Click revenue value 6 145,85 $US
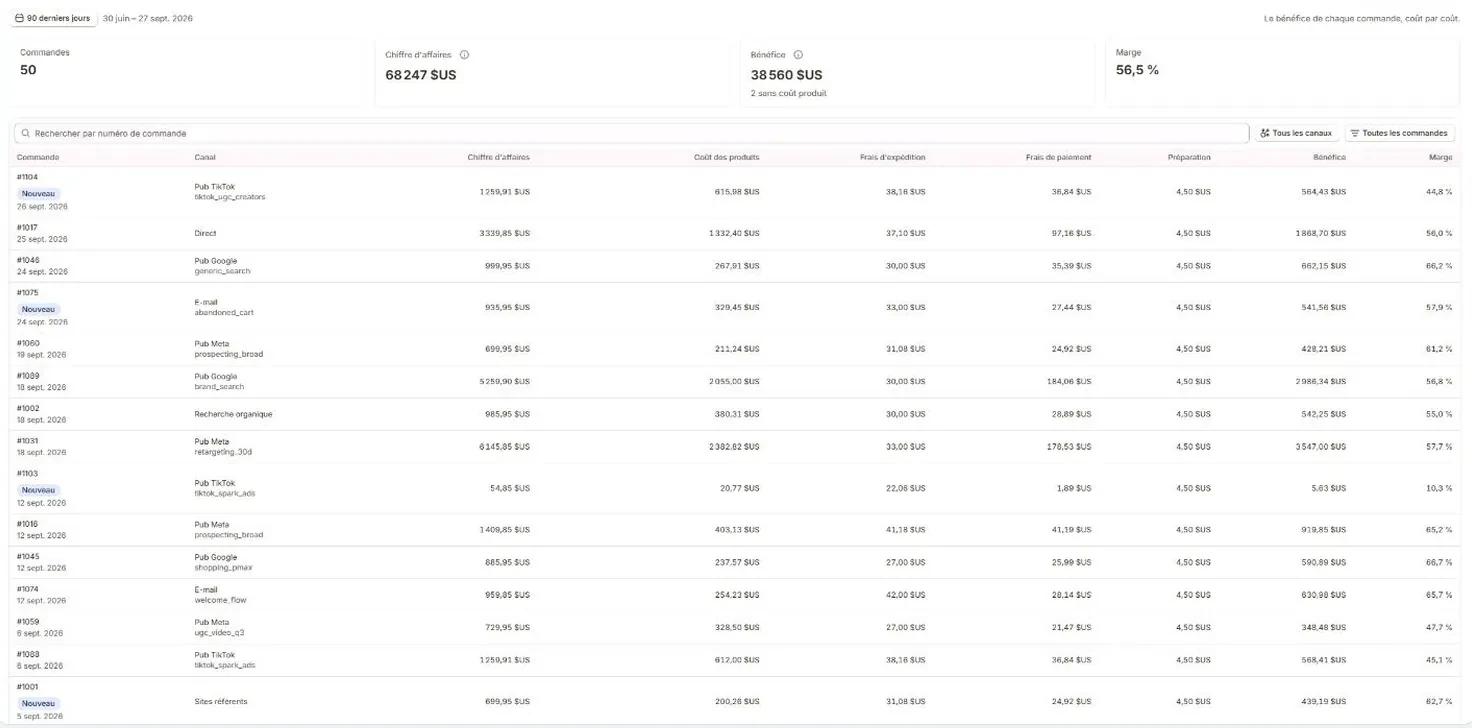 (504, 446)
